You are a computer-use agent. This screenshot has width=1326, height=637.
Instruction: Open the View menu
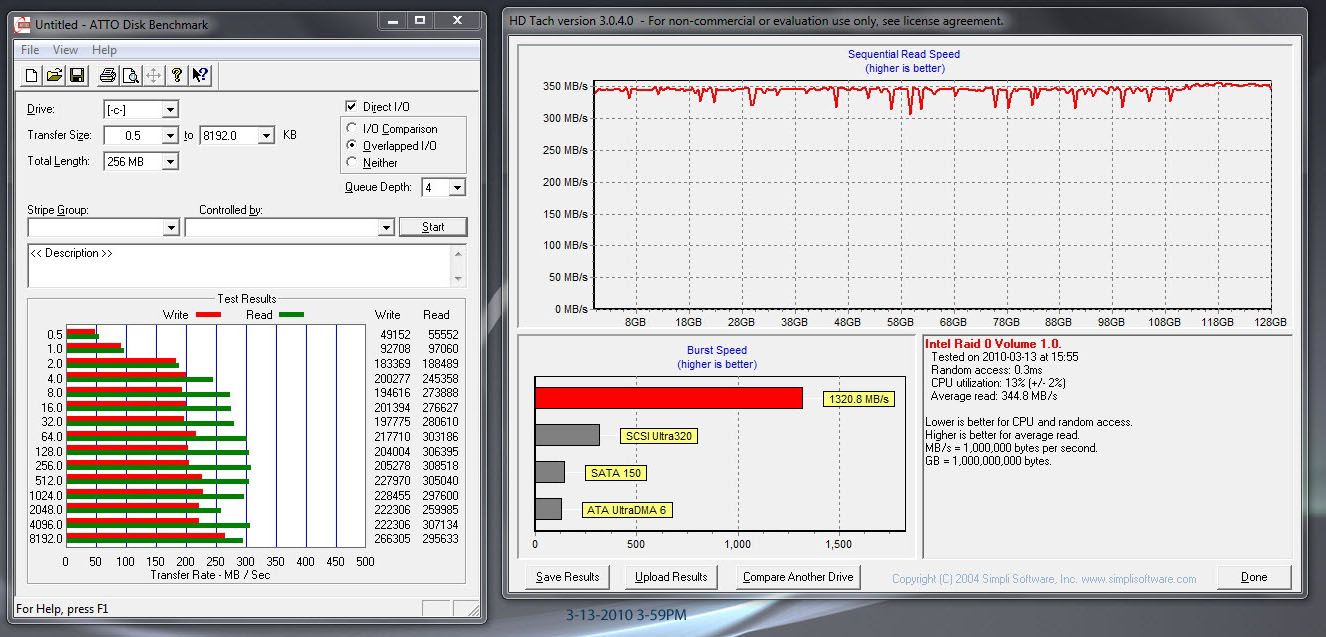click(65, 50)
